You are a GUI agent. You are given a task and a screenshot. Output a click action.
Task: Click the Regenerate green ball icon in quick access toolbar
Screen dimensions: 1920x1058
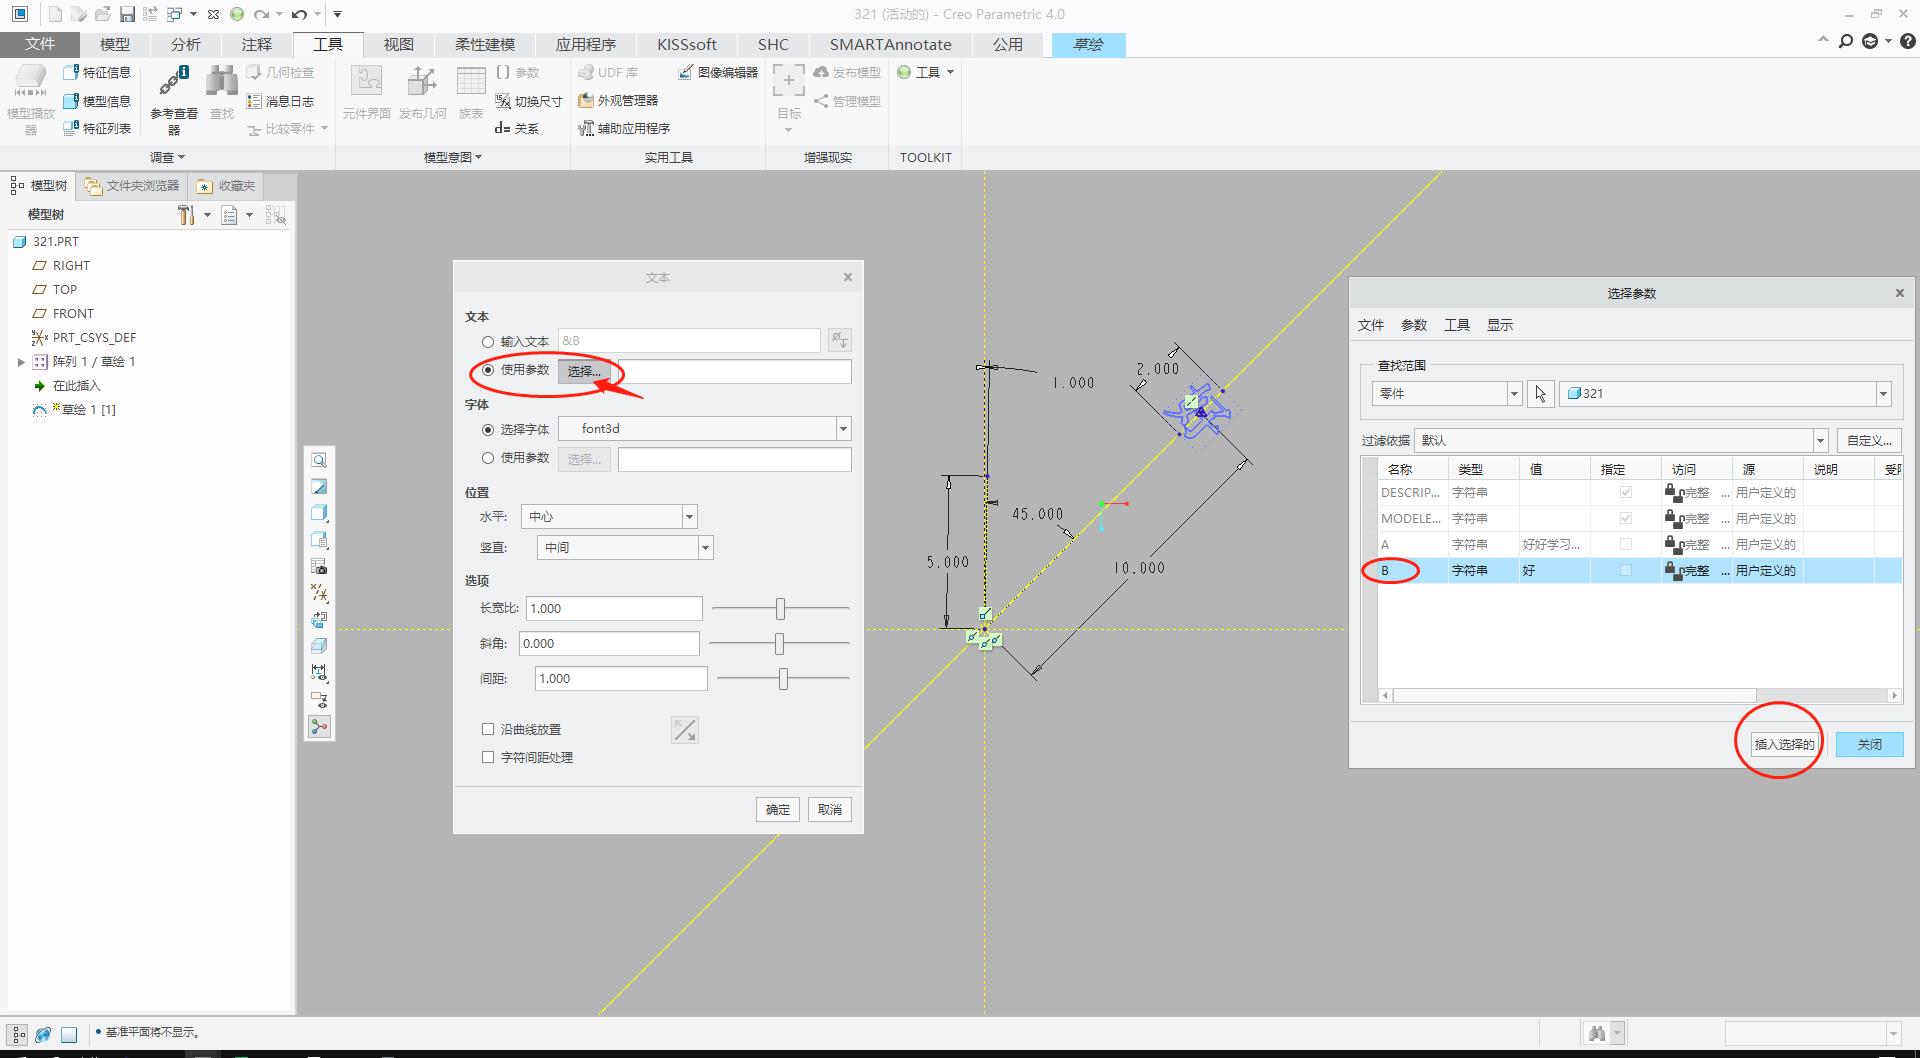237,14
